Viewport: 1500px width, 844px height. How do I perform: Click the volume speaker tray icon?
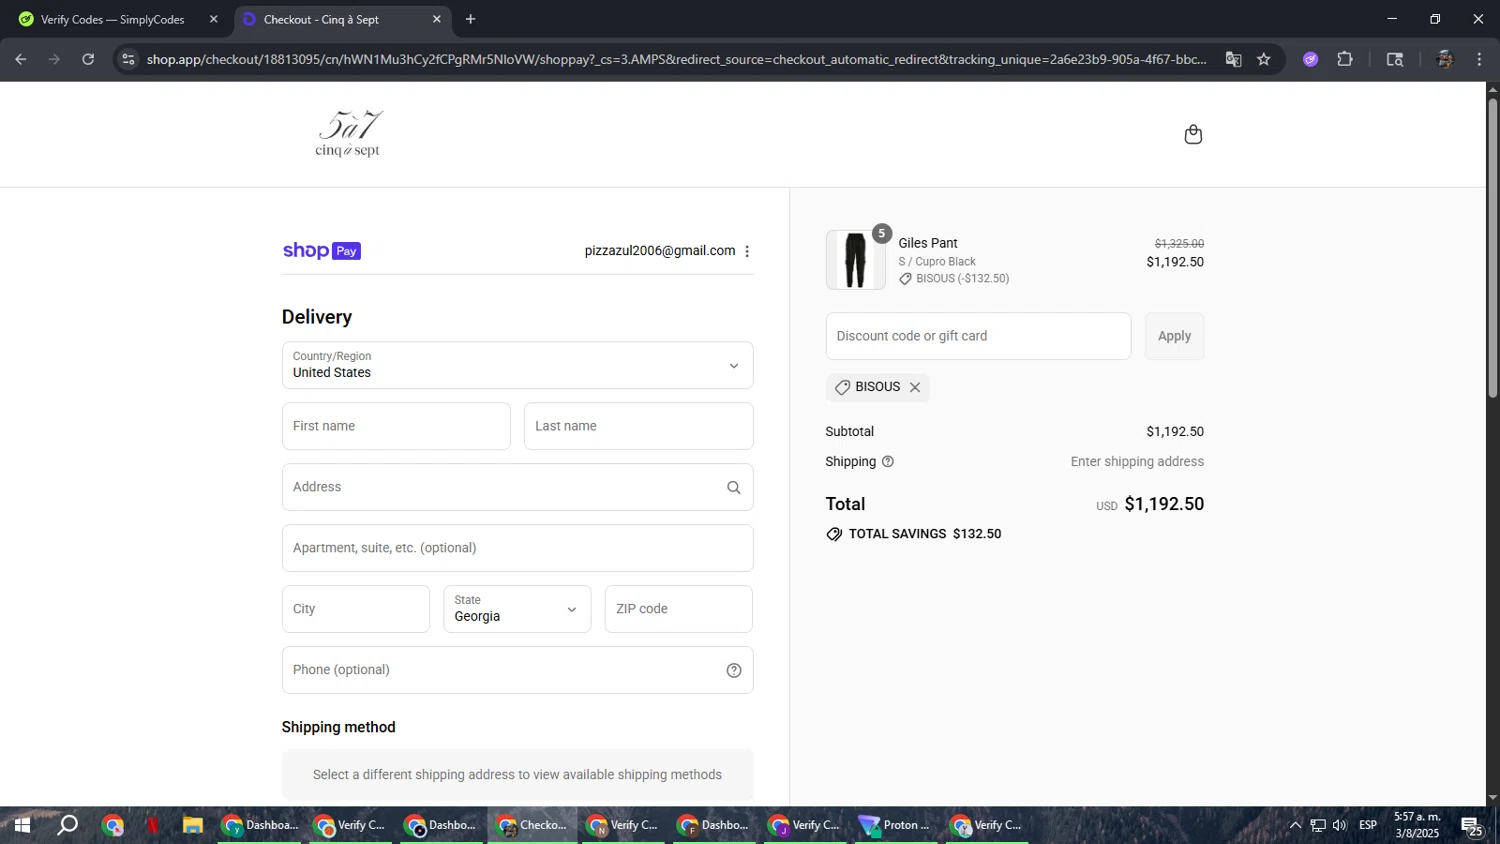(x=1340, y=825)
